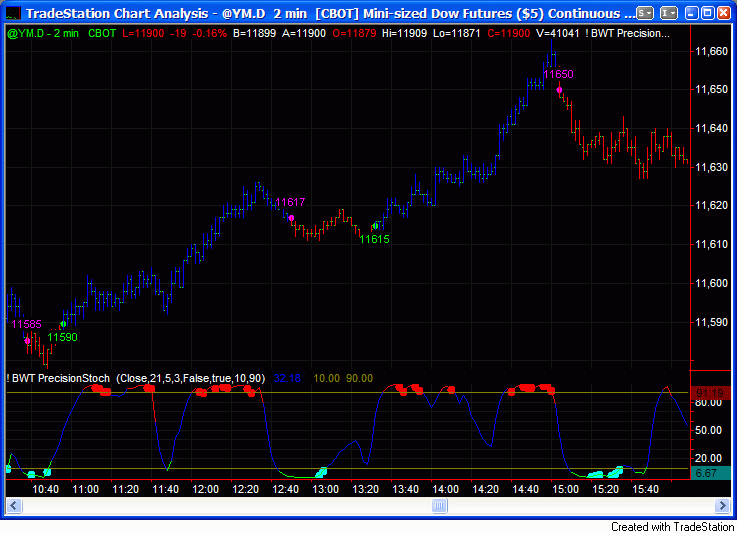The width and height of the screenshot is (737, 533).
Task: Click the magenta sell marker dot at 11650
Action: [559, 90]
